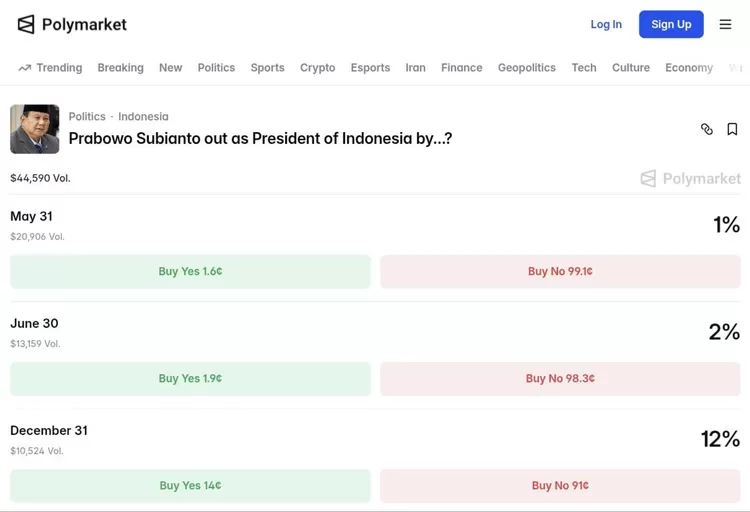Click the Indonesia breadcrumb link
This screenshot has width=750, height=512.
click(143, 117)
